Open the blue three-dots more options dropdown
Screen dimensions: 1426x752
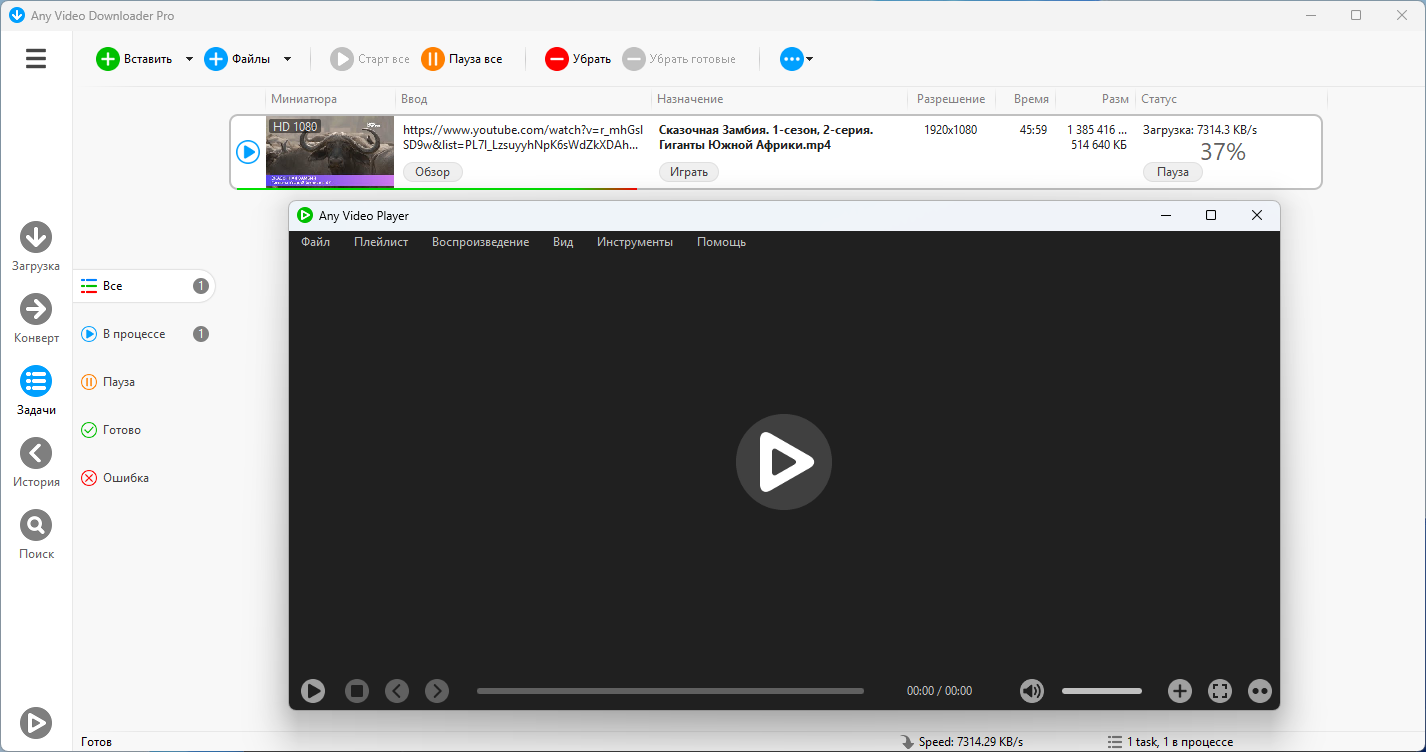(x=796, y=59)
